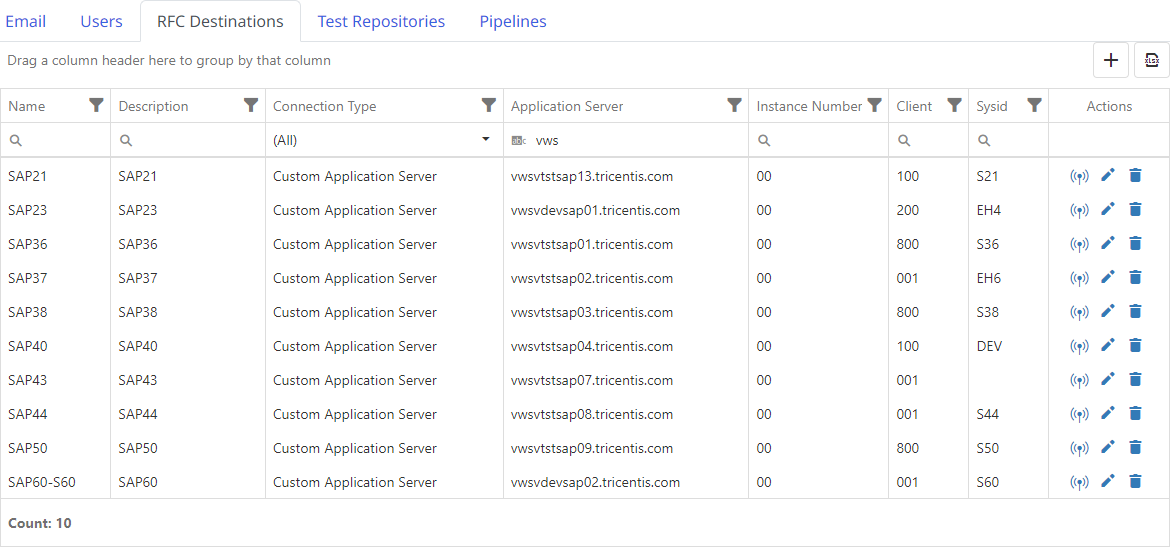Test connection for the SAP21 row
This screenshot has width=1170, height=547.
[x=1079, y=177]
